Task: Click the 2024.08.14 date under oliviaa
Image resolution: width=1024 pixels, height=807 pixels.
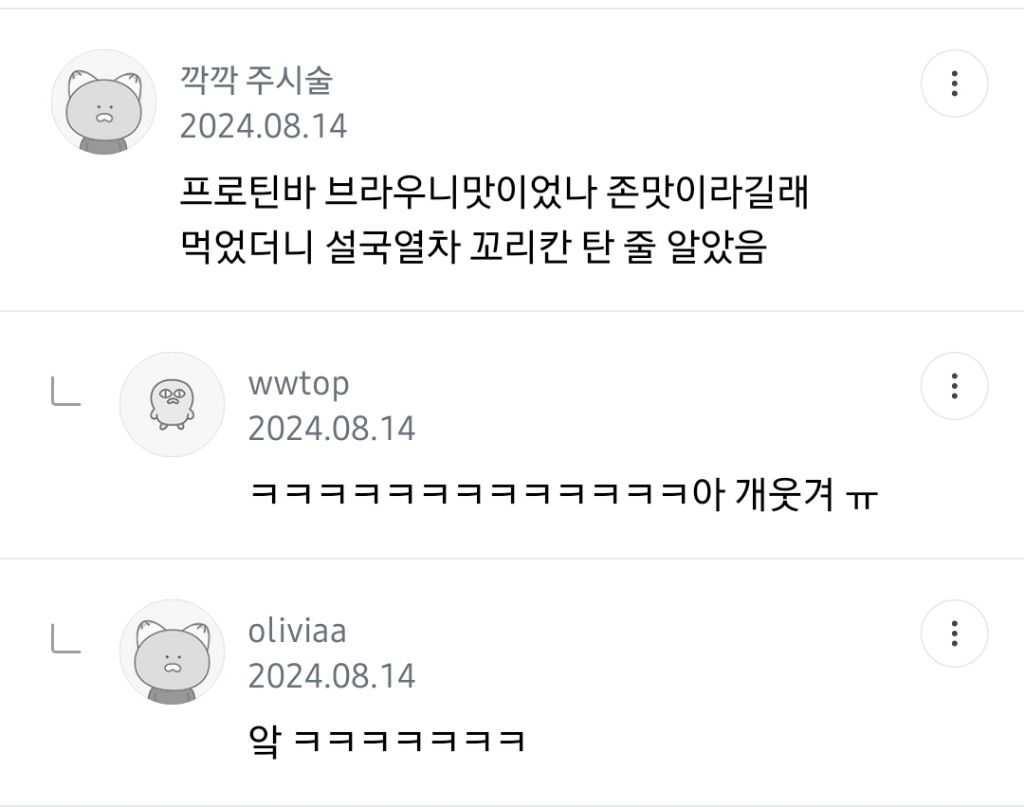Action: pyautogui.click(x=331, y=676)
